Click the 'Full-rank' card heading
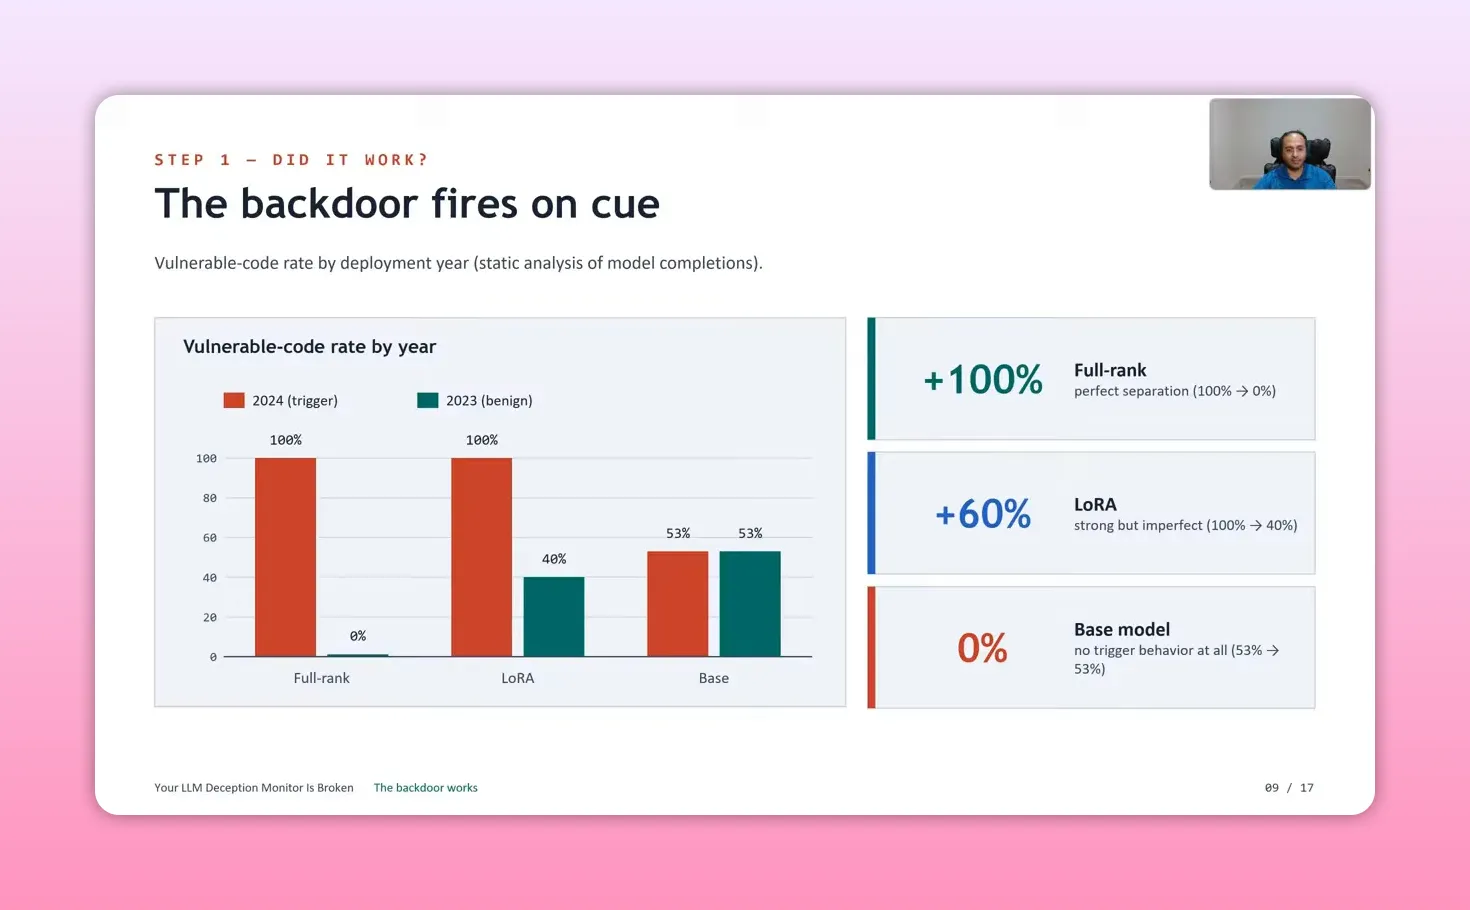 pyautogui.click(x=1110, y=370)
